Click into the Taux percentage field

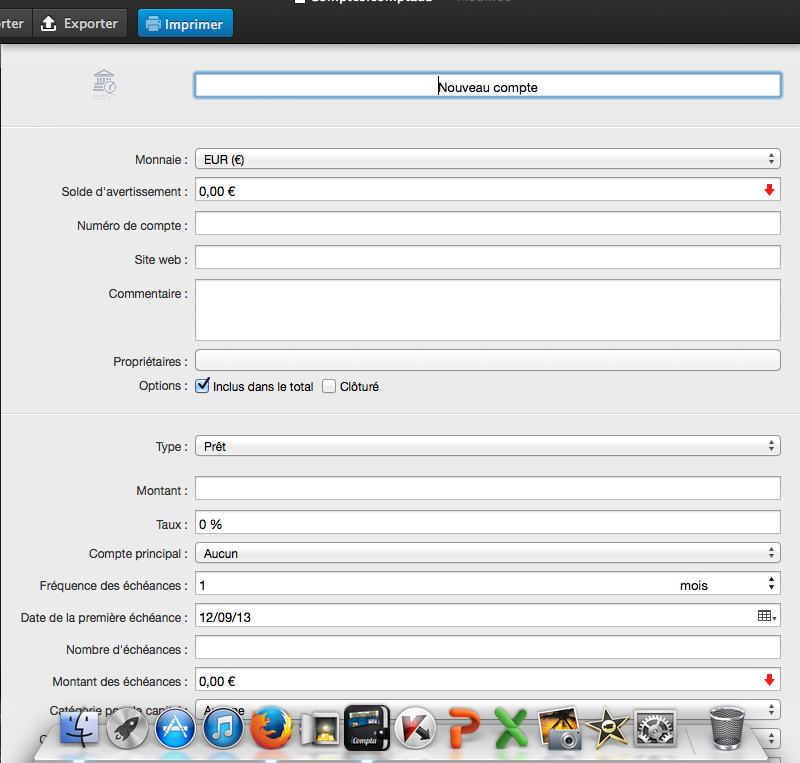(487, 523)
